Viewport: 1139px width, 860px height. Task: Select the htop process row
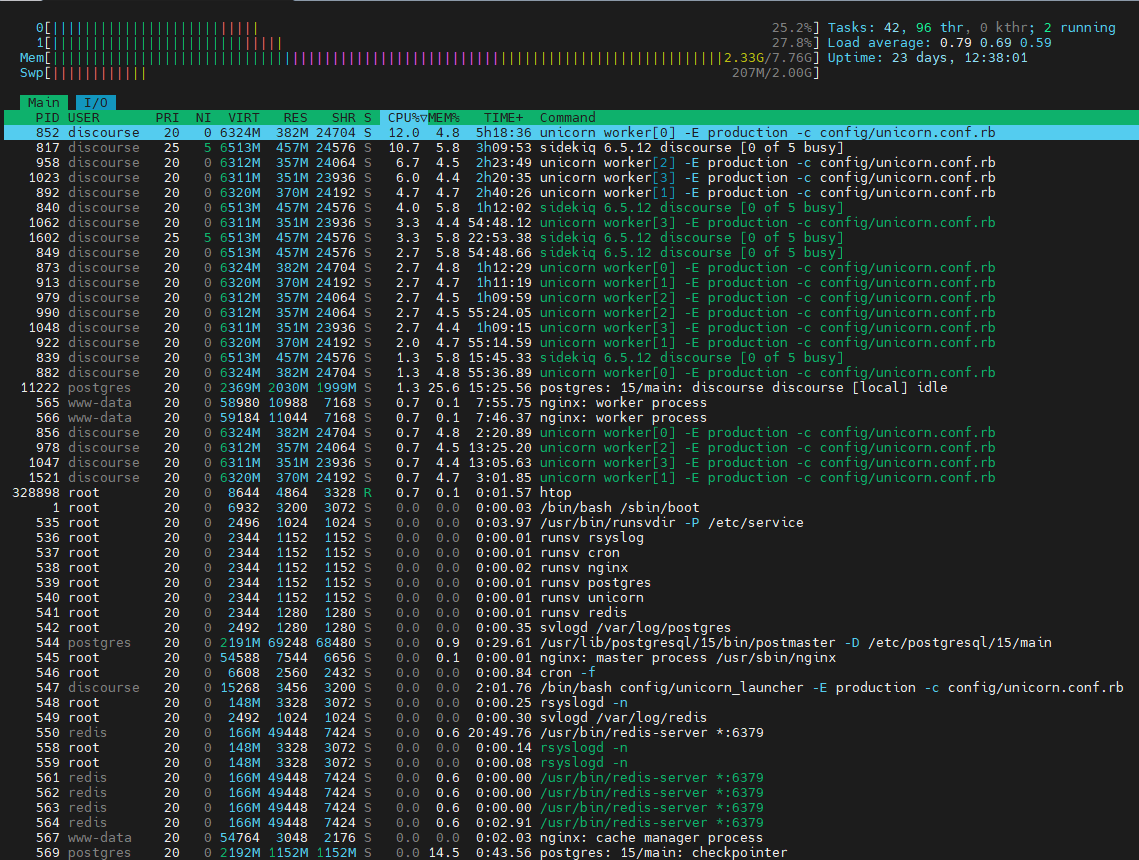(570, 492)
